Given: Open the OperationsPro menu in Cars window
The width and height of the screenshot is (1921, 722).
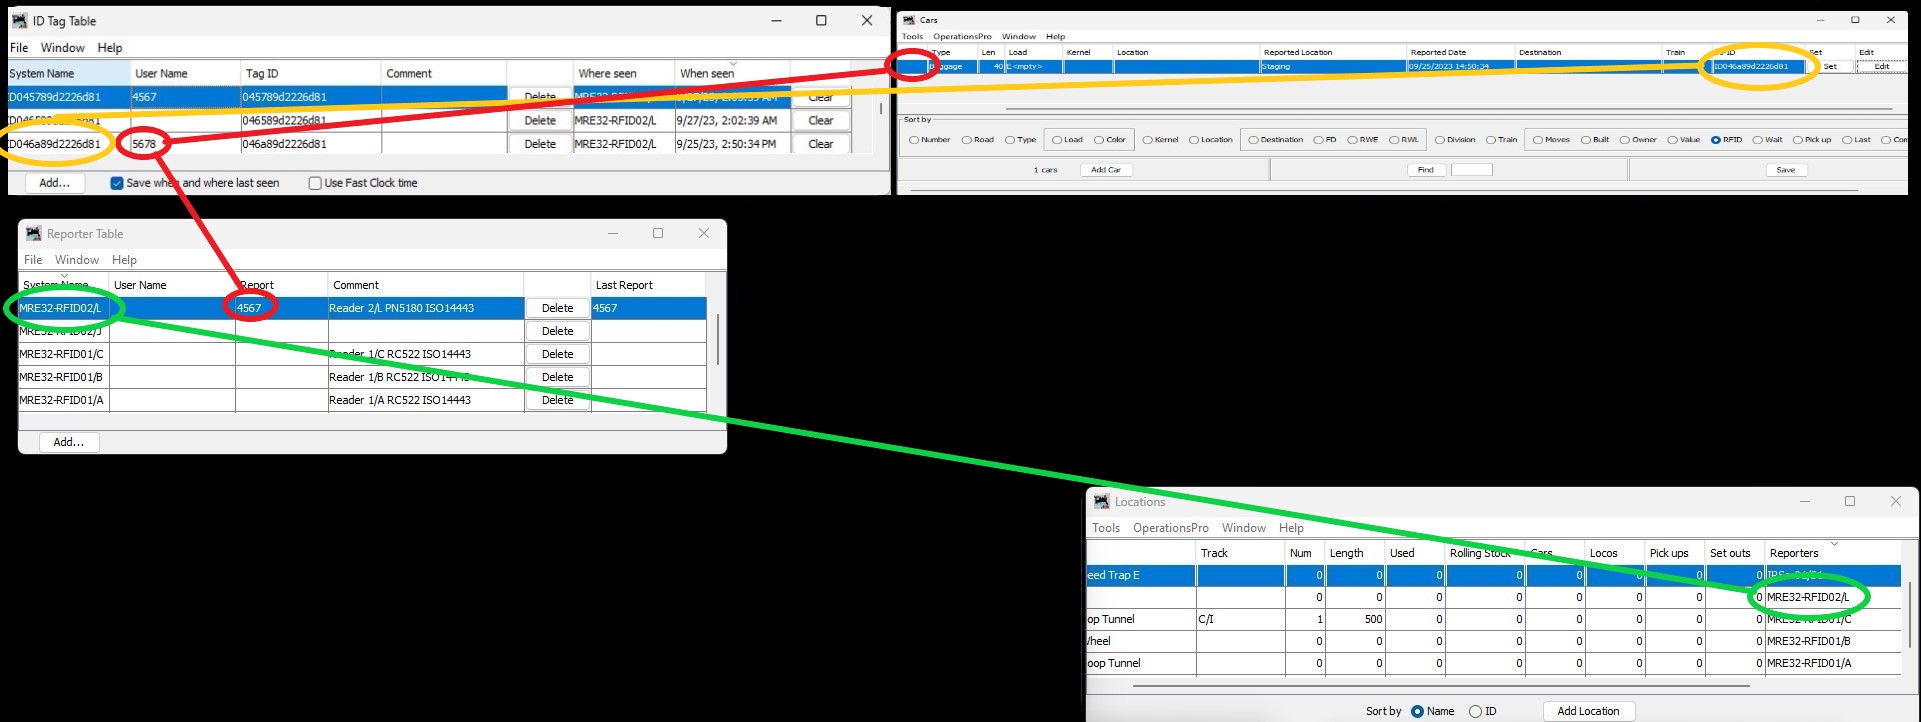Looking at the screenshot, I should (961, 36).
